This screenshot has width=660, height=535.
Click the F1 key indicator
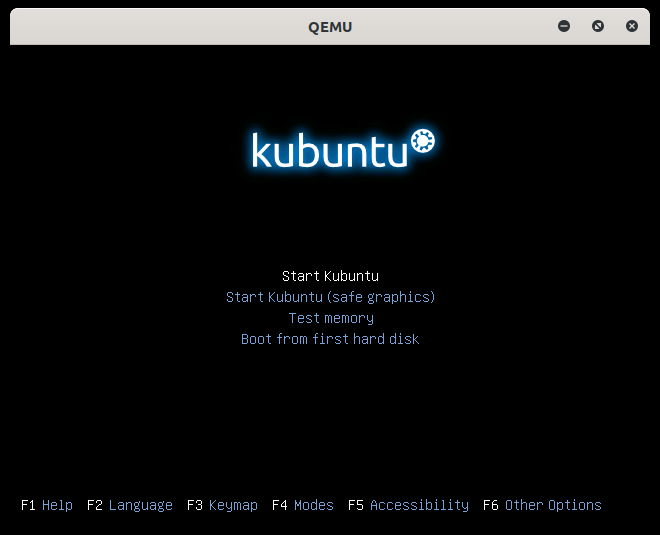(x=28, y=505)
